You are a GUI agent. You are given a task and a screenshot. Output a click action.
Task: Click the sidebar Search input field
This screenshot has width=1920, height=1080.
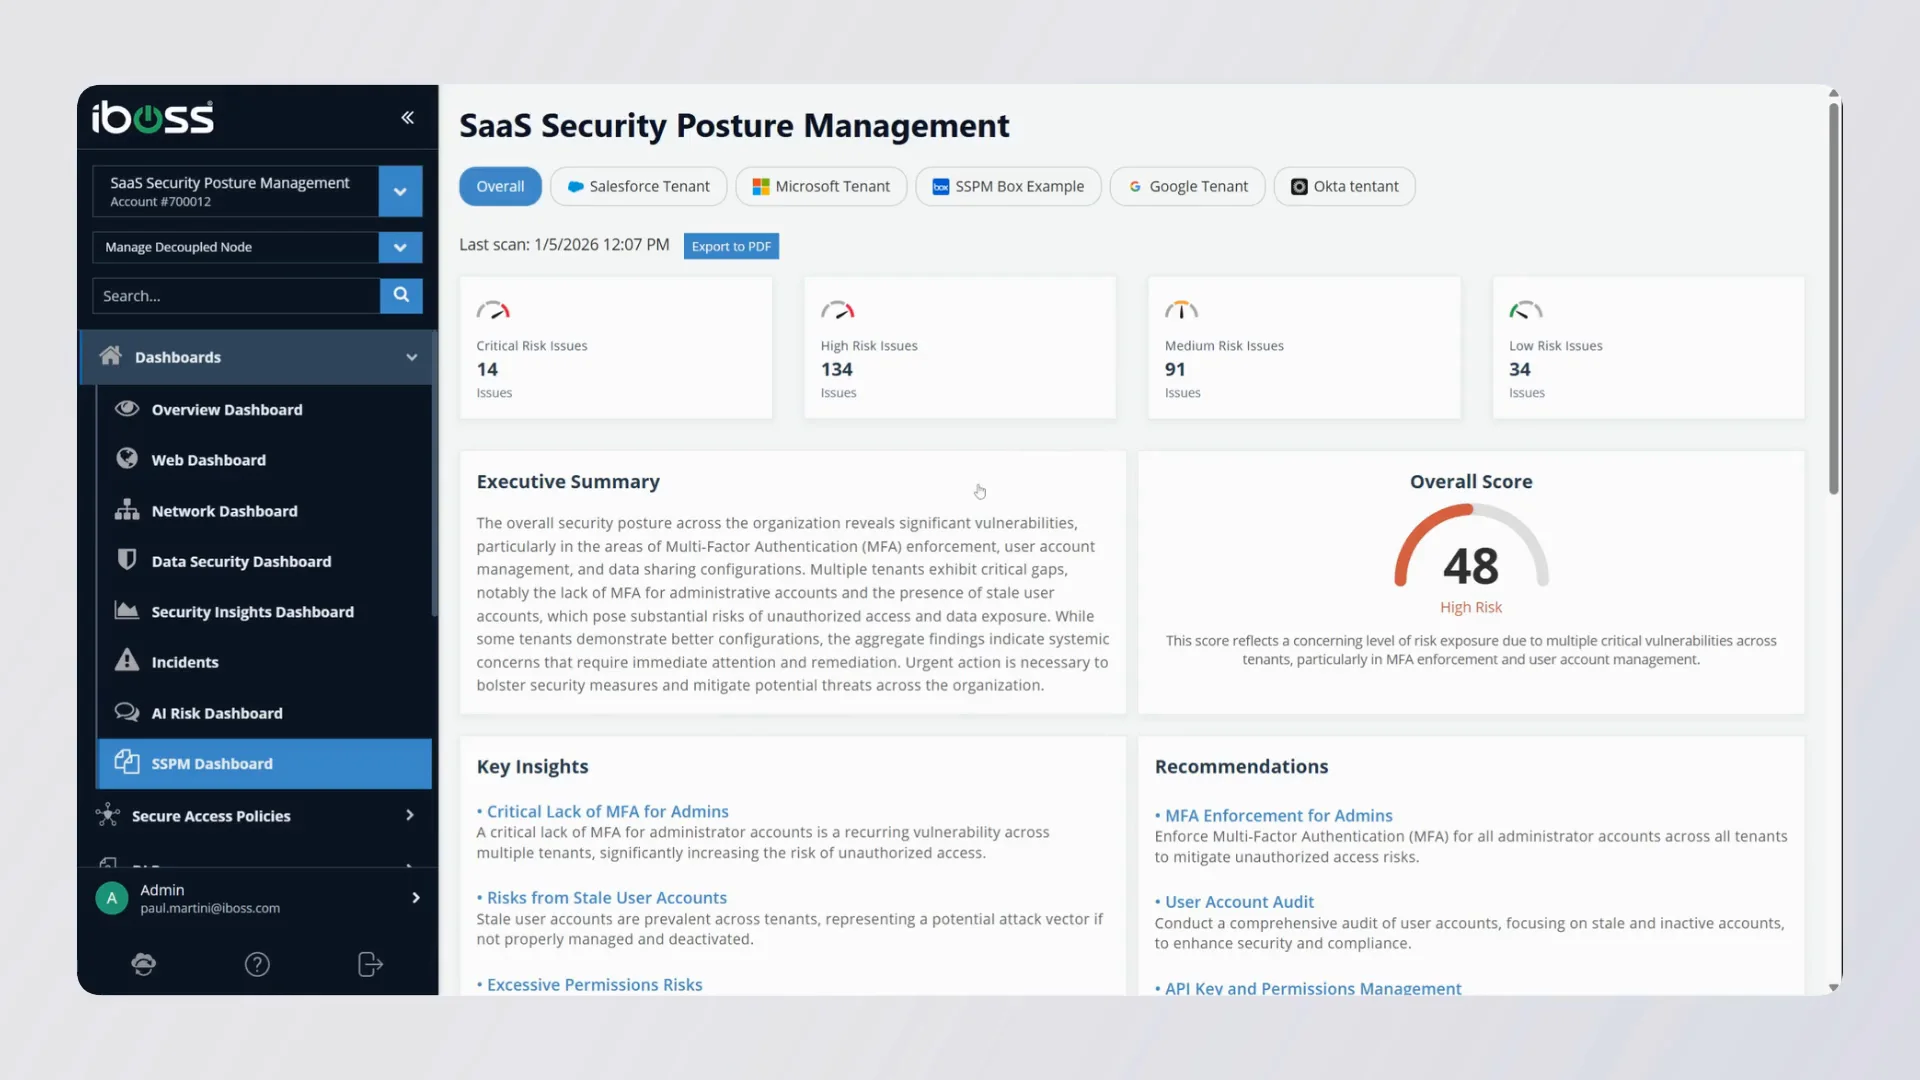(236, 296)
